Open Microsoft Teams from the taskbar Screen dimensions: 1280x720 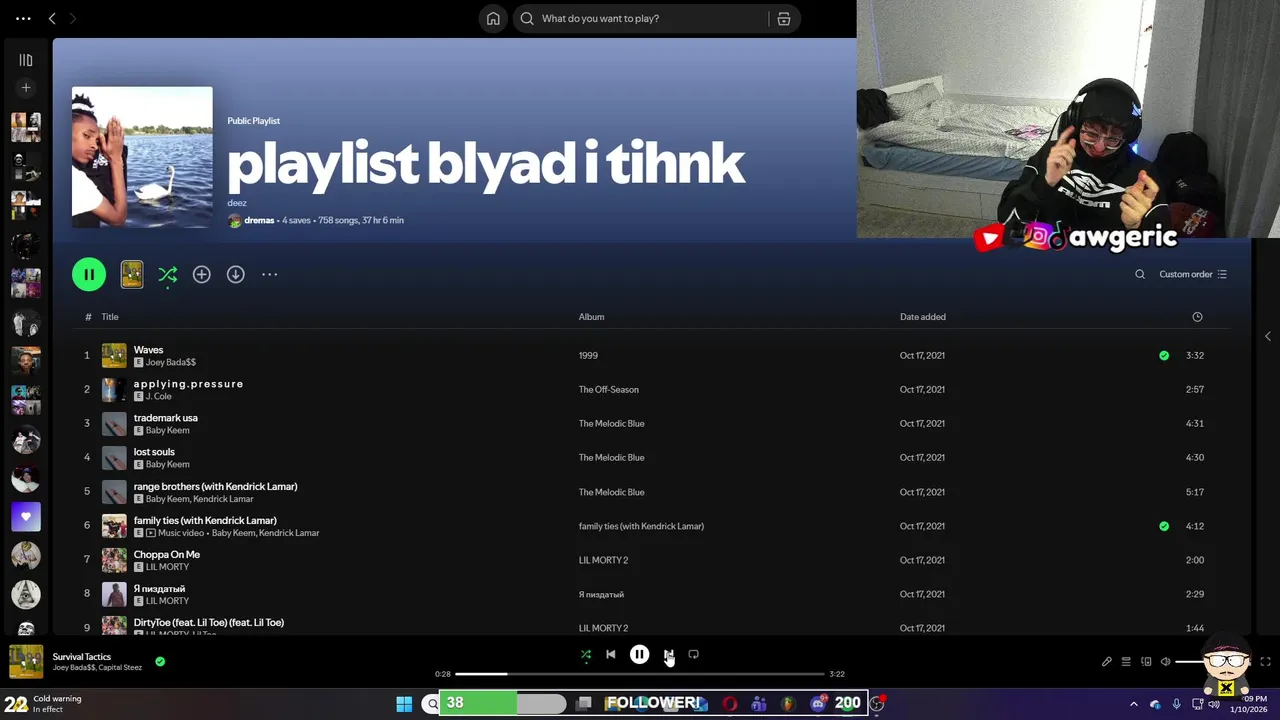[x=759, y=704]
